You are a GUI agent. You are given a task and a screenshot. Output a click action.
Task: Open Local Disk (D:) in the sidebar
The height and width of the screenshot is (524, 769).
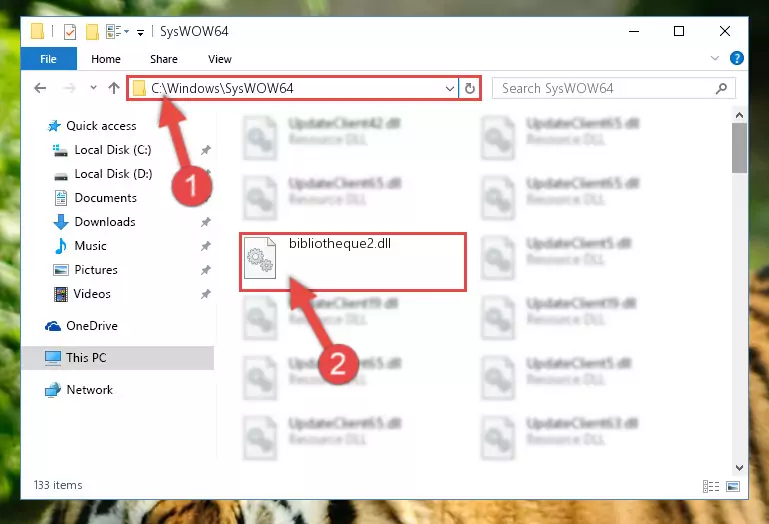(113, 174)
